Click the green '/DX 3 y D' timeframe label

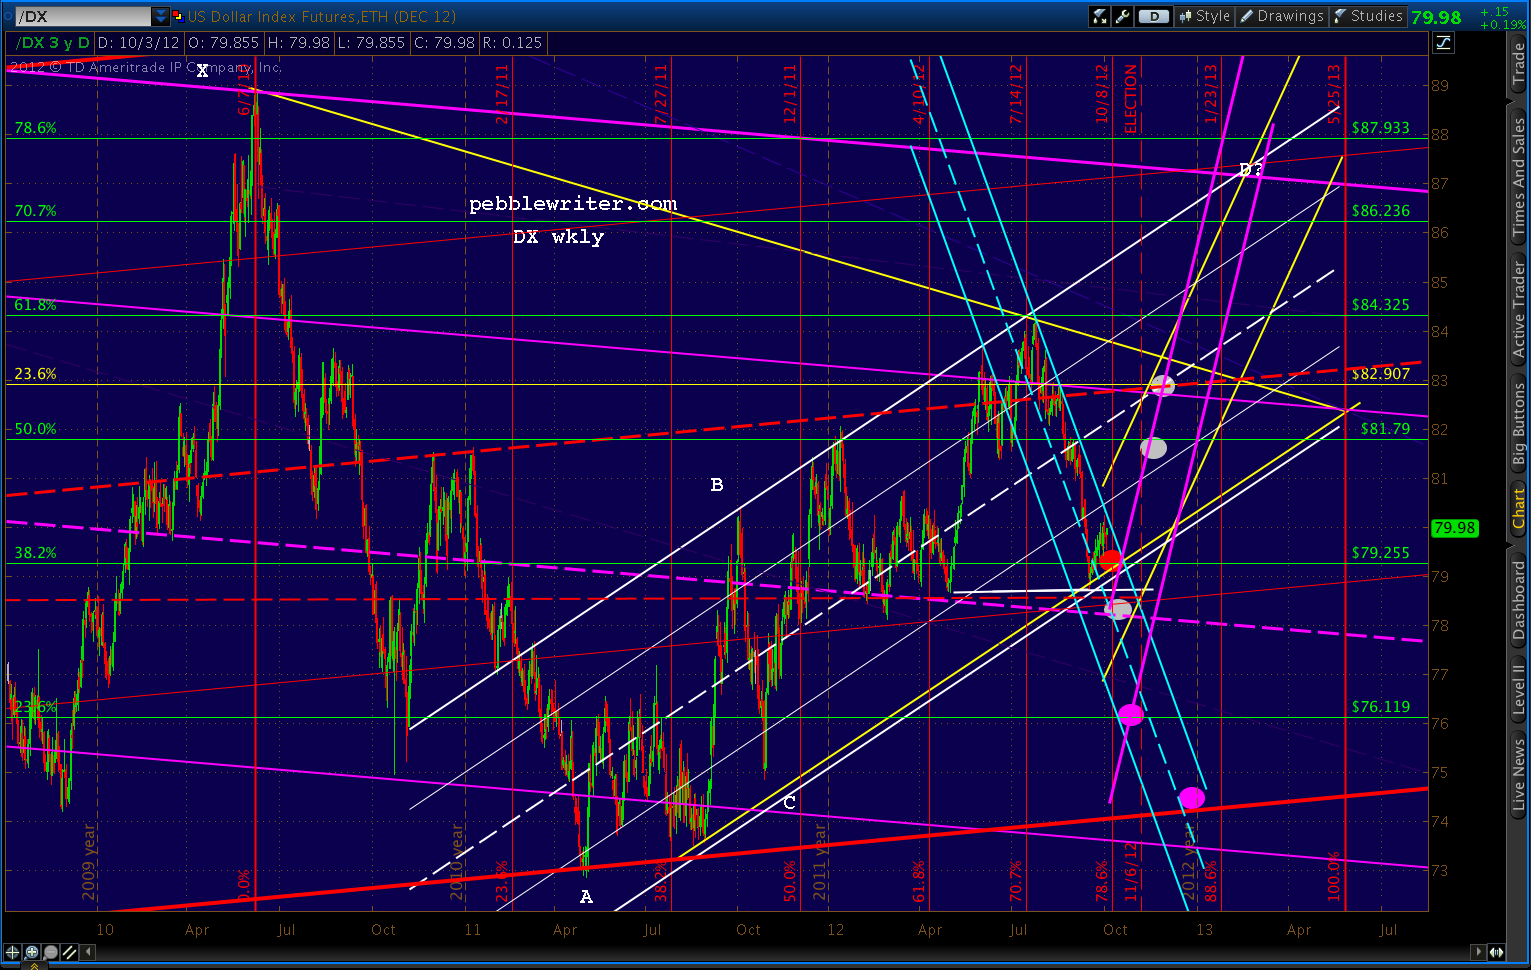[x=54, y=43]
